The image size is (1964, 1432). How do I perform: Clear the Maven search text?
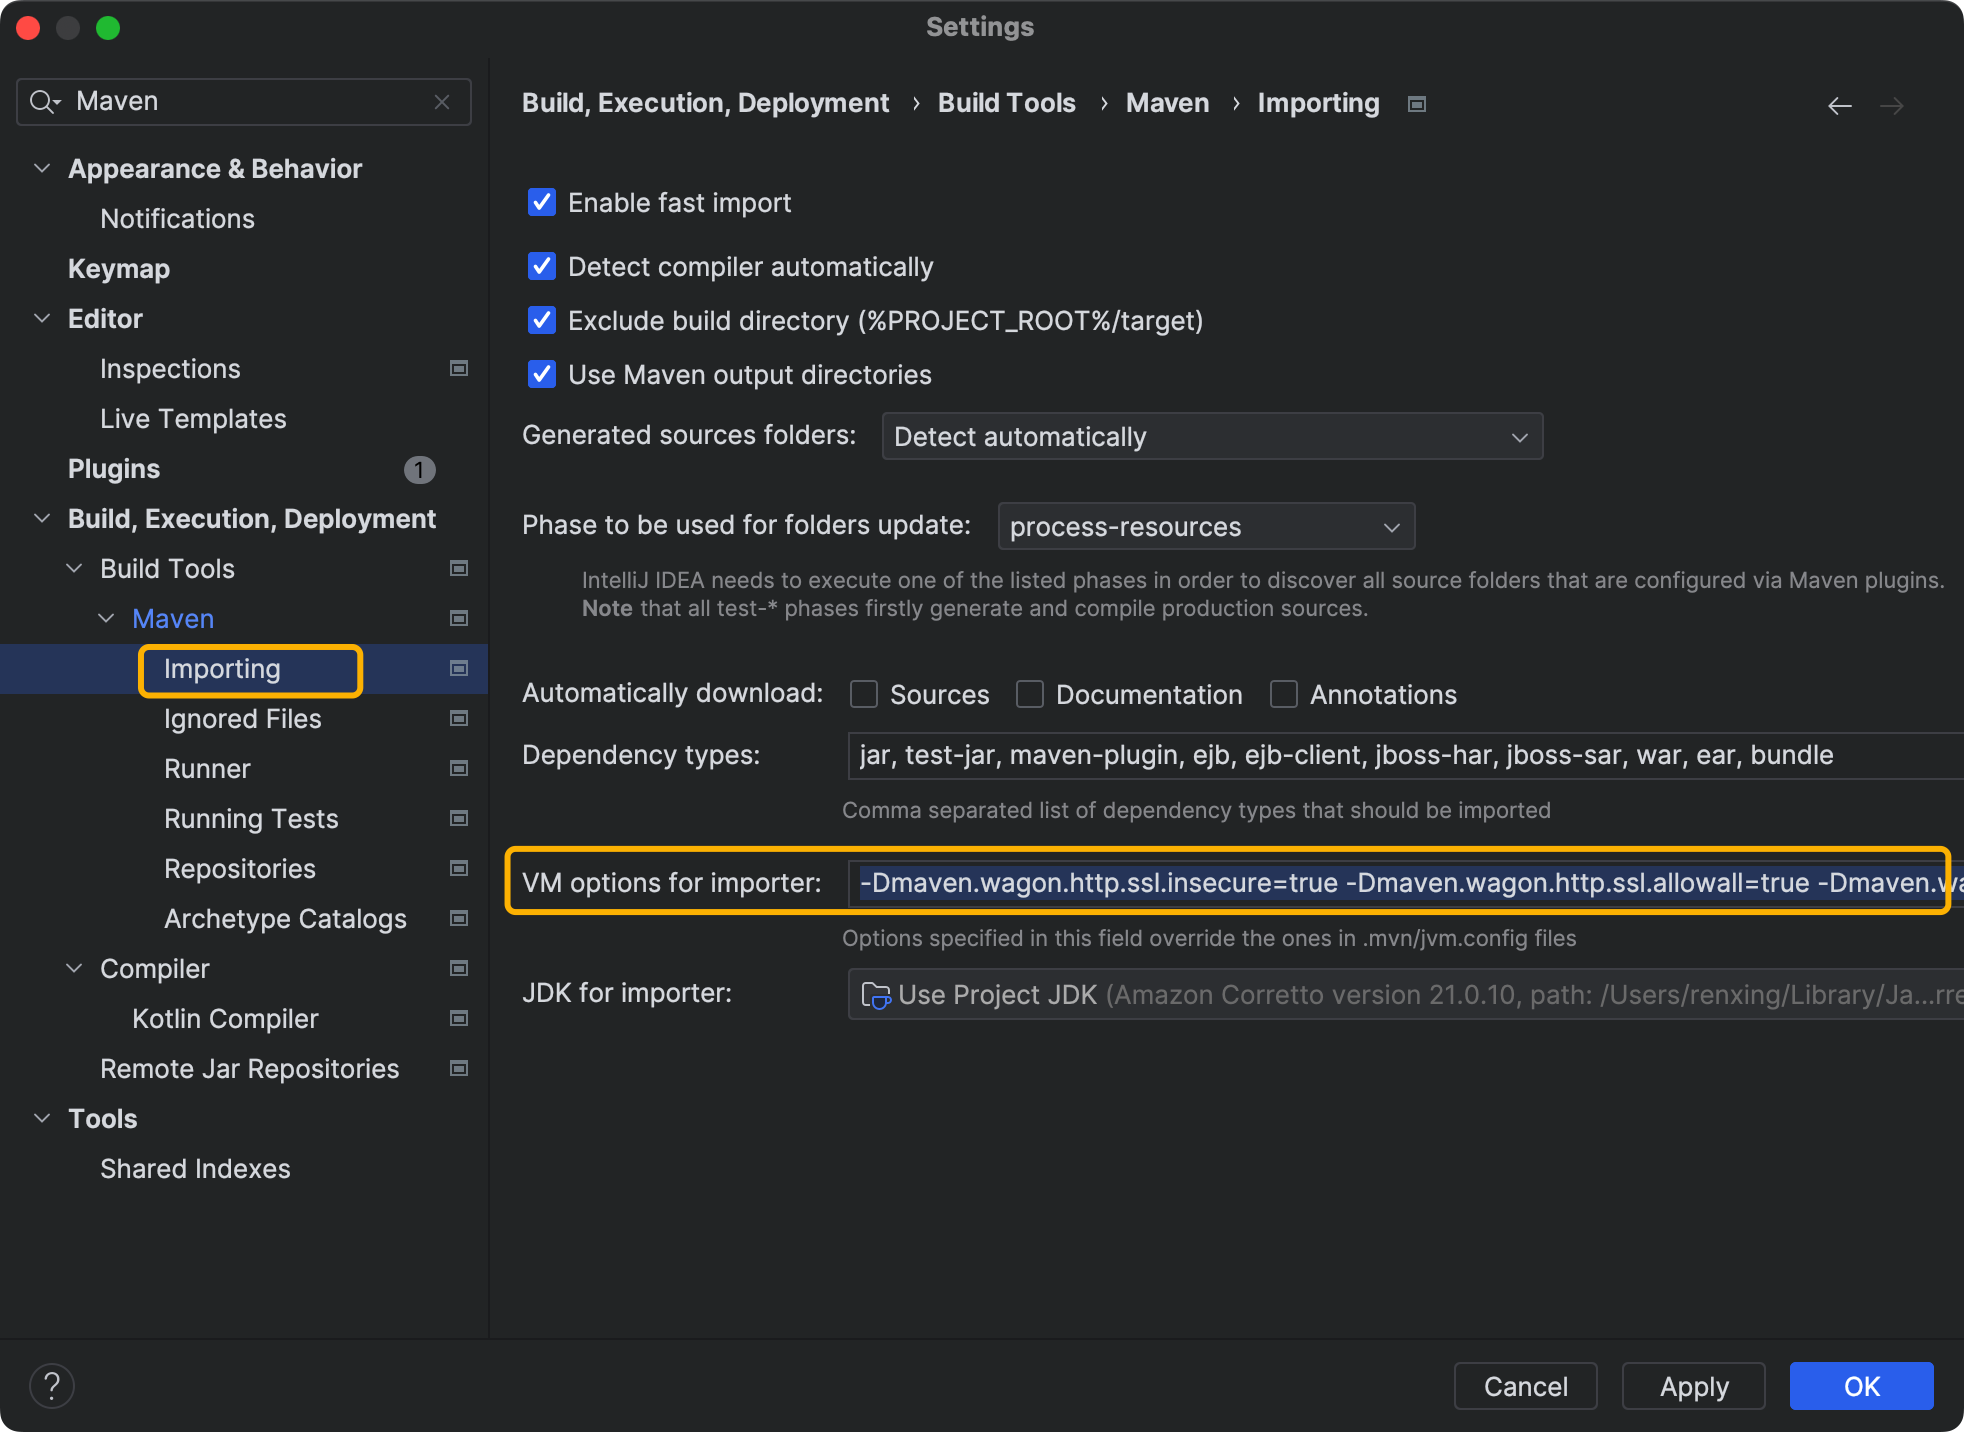442,102
